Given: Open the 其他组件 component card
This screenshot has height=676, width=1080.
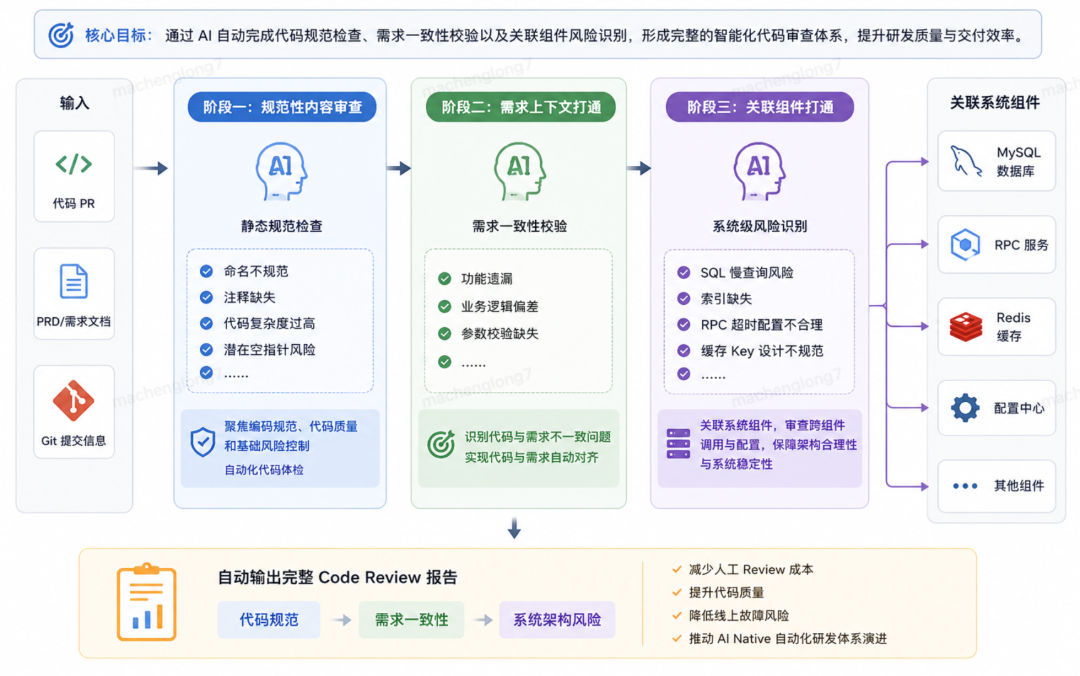Looking at the screenshot, I should coord(997,486).
